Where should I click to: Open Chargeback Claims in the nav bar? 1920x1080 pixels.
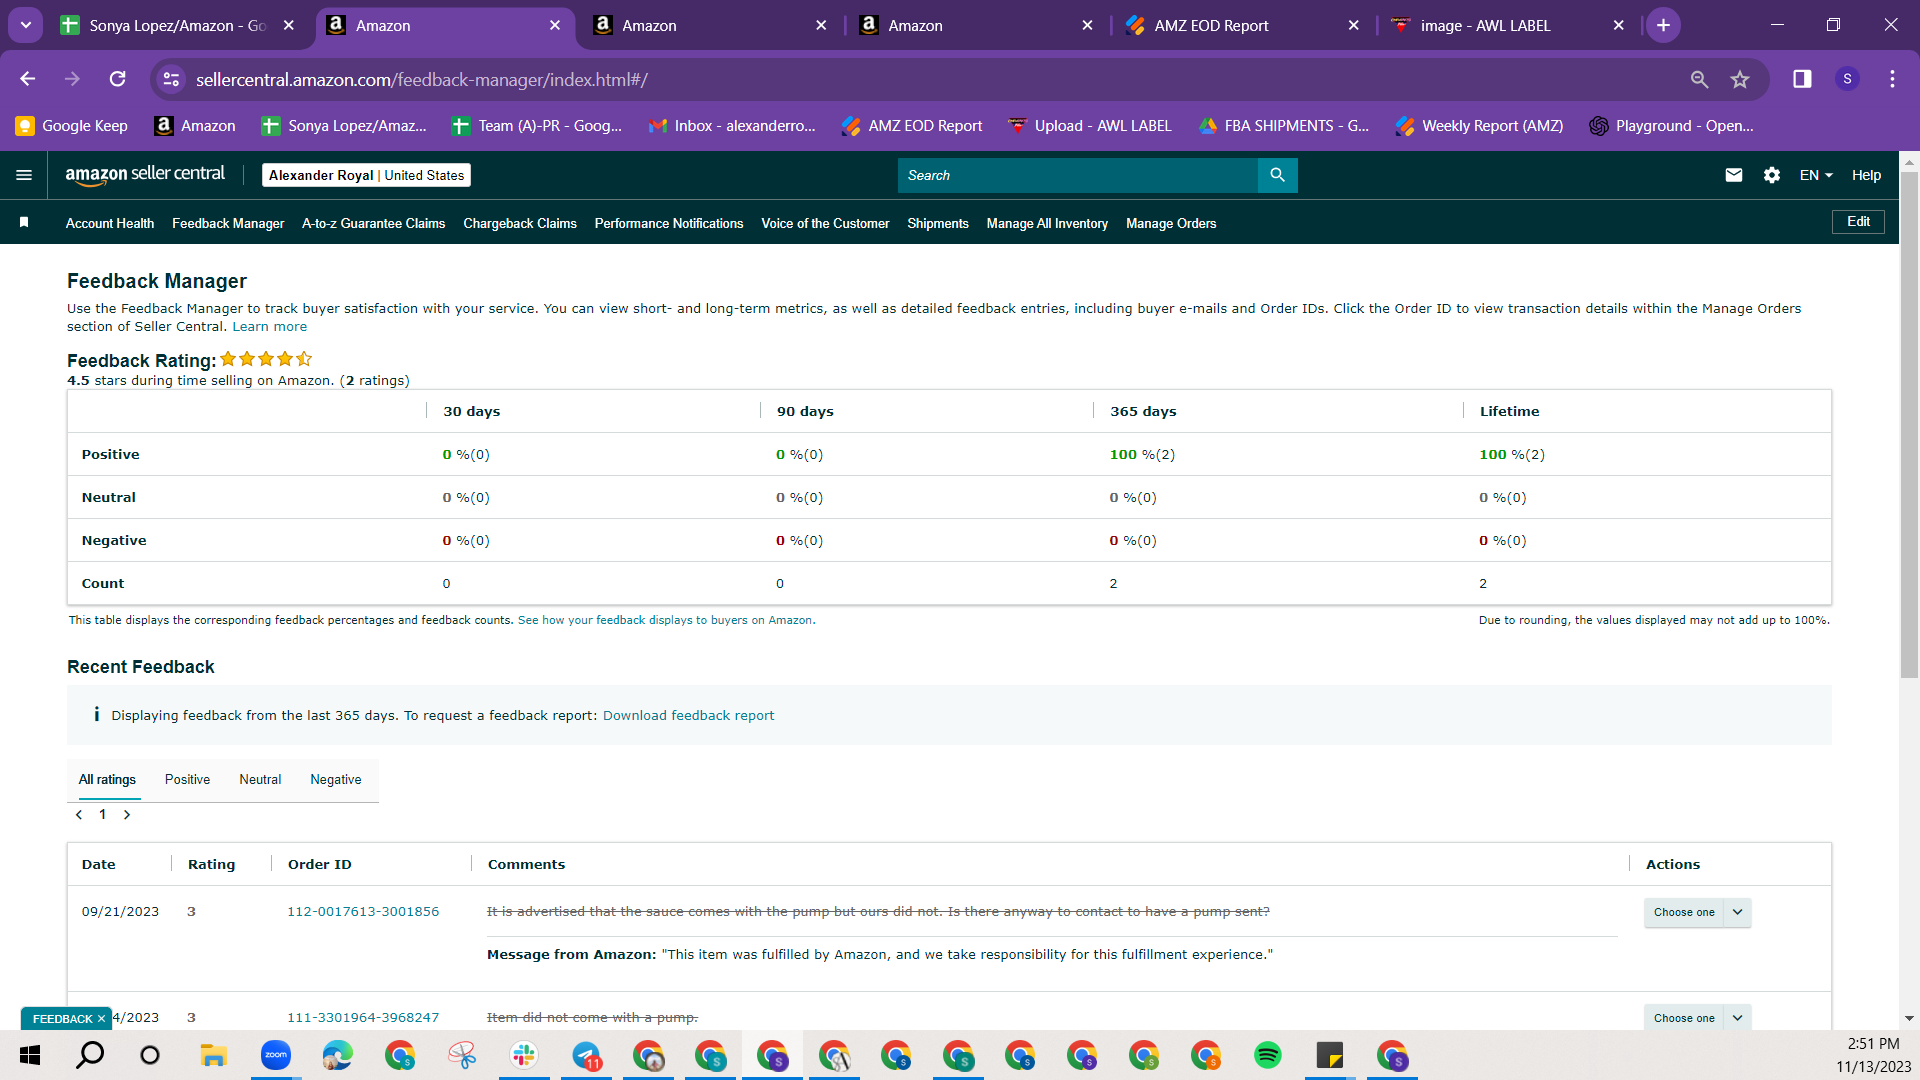[520, 223]
